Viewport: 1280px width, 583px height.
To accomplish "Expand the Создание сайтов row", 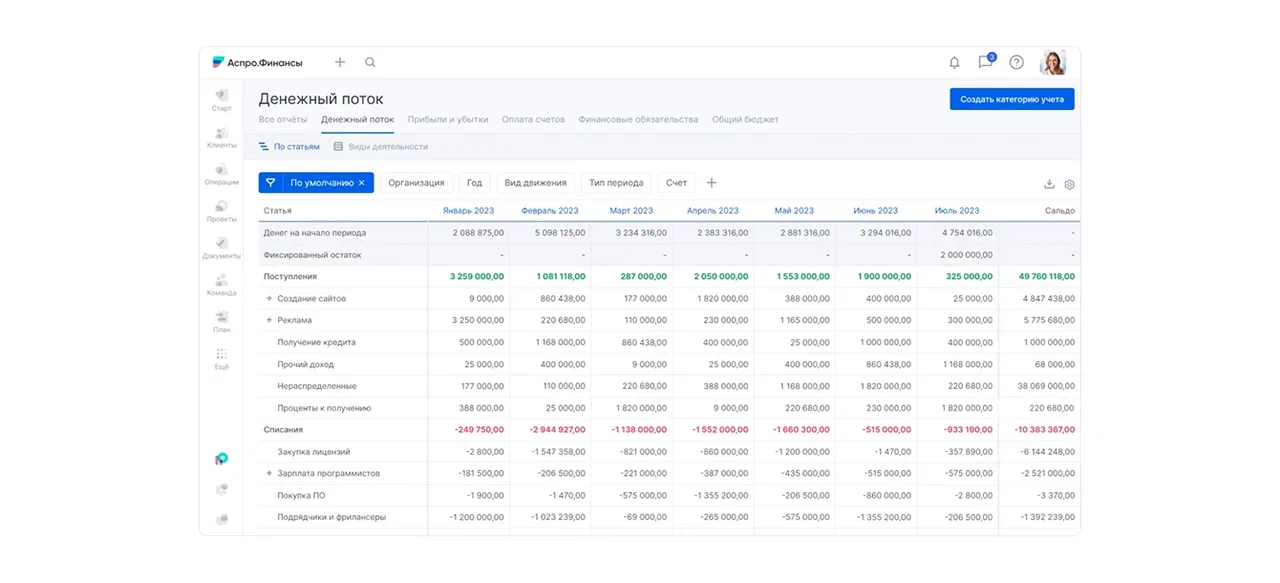I will point(269,299).
